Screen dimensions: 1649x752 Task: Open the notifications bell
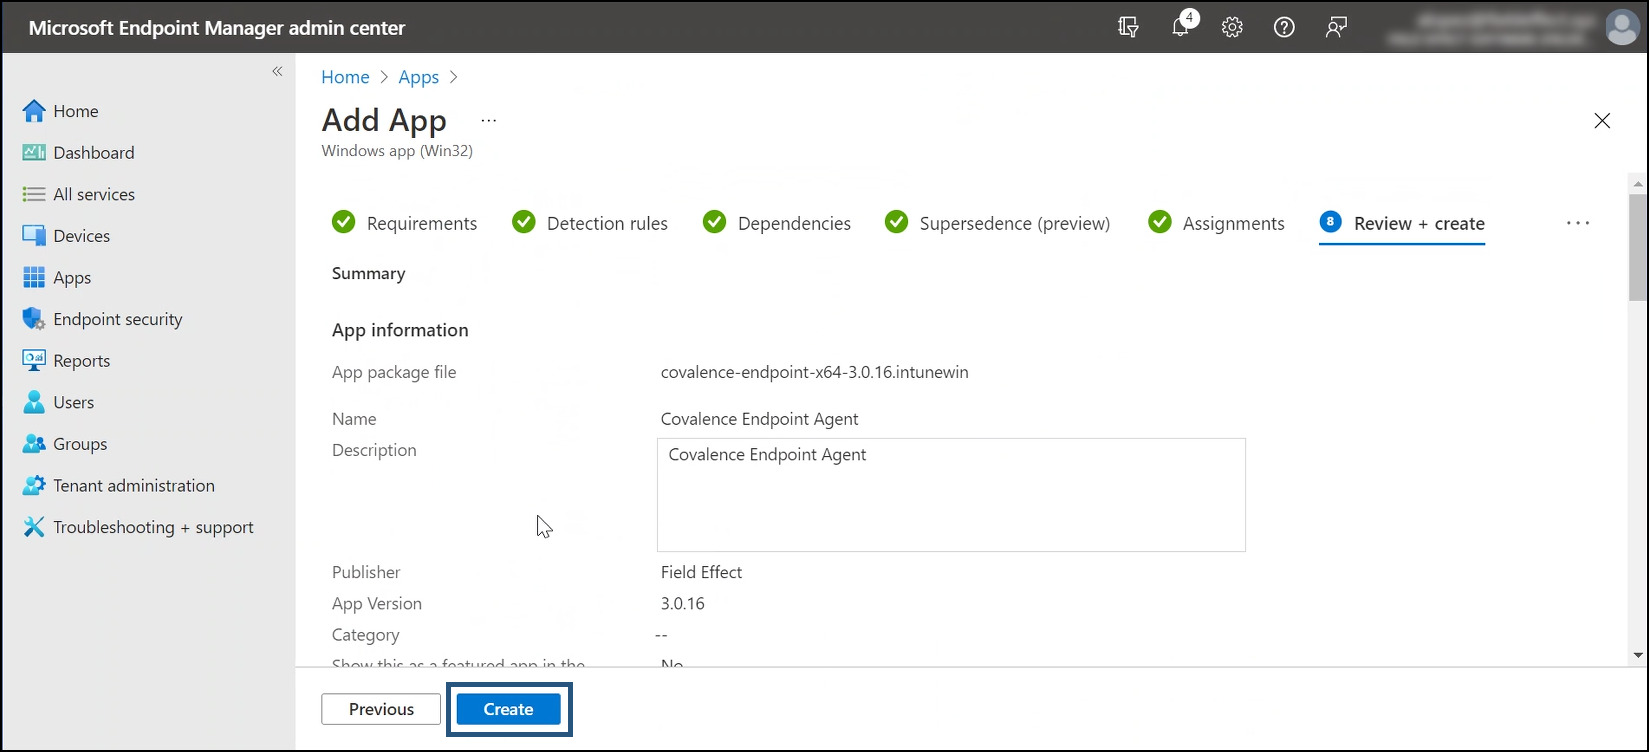[x=1181, y=28]
